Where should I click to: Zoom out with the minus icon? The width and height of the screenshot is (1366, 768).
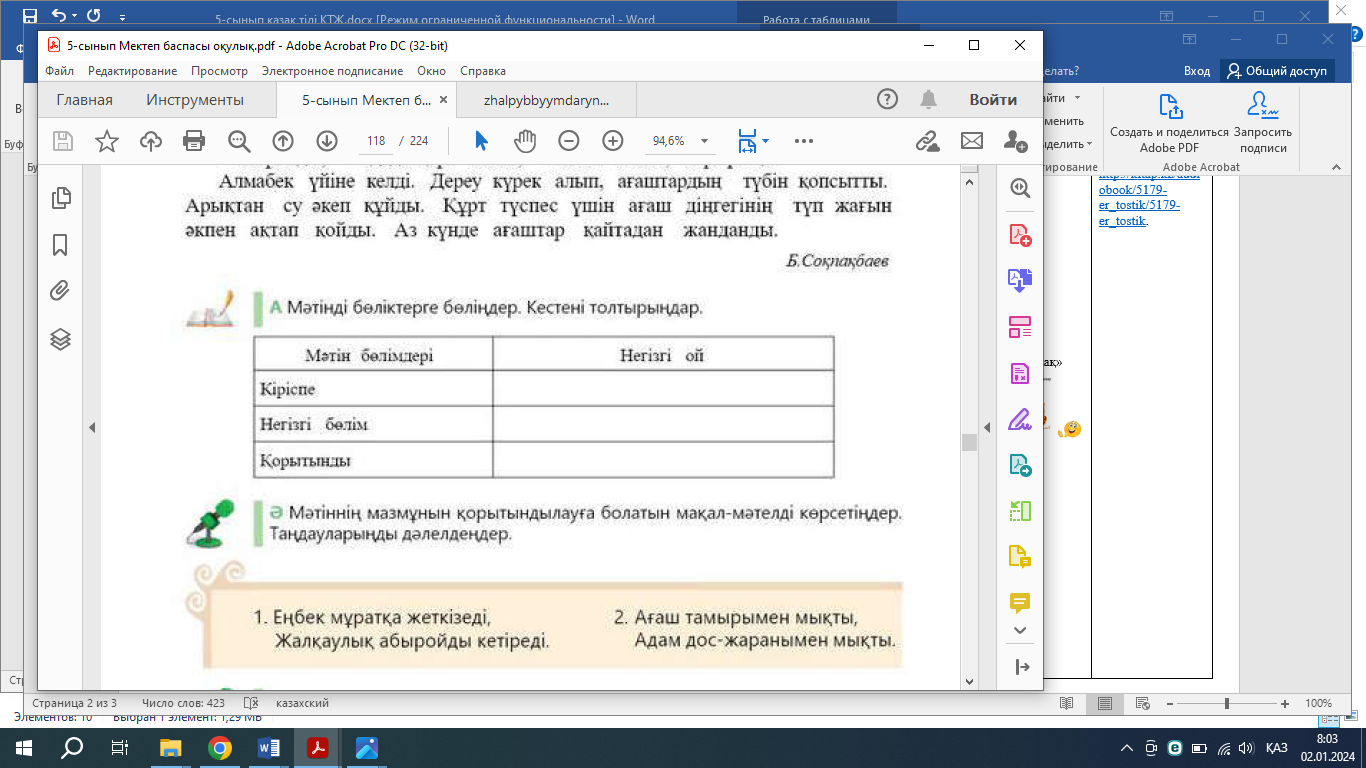(x=569, y=141)
